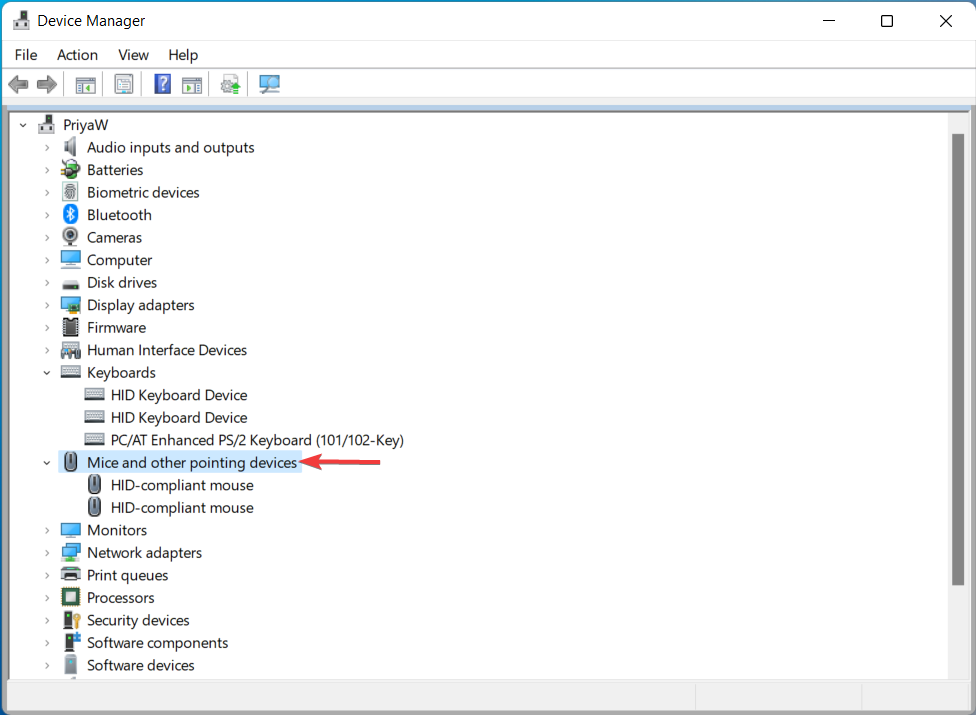
Task: Click the Bluetooth category icon
Action: (70, 215)
